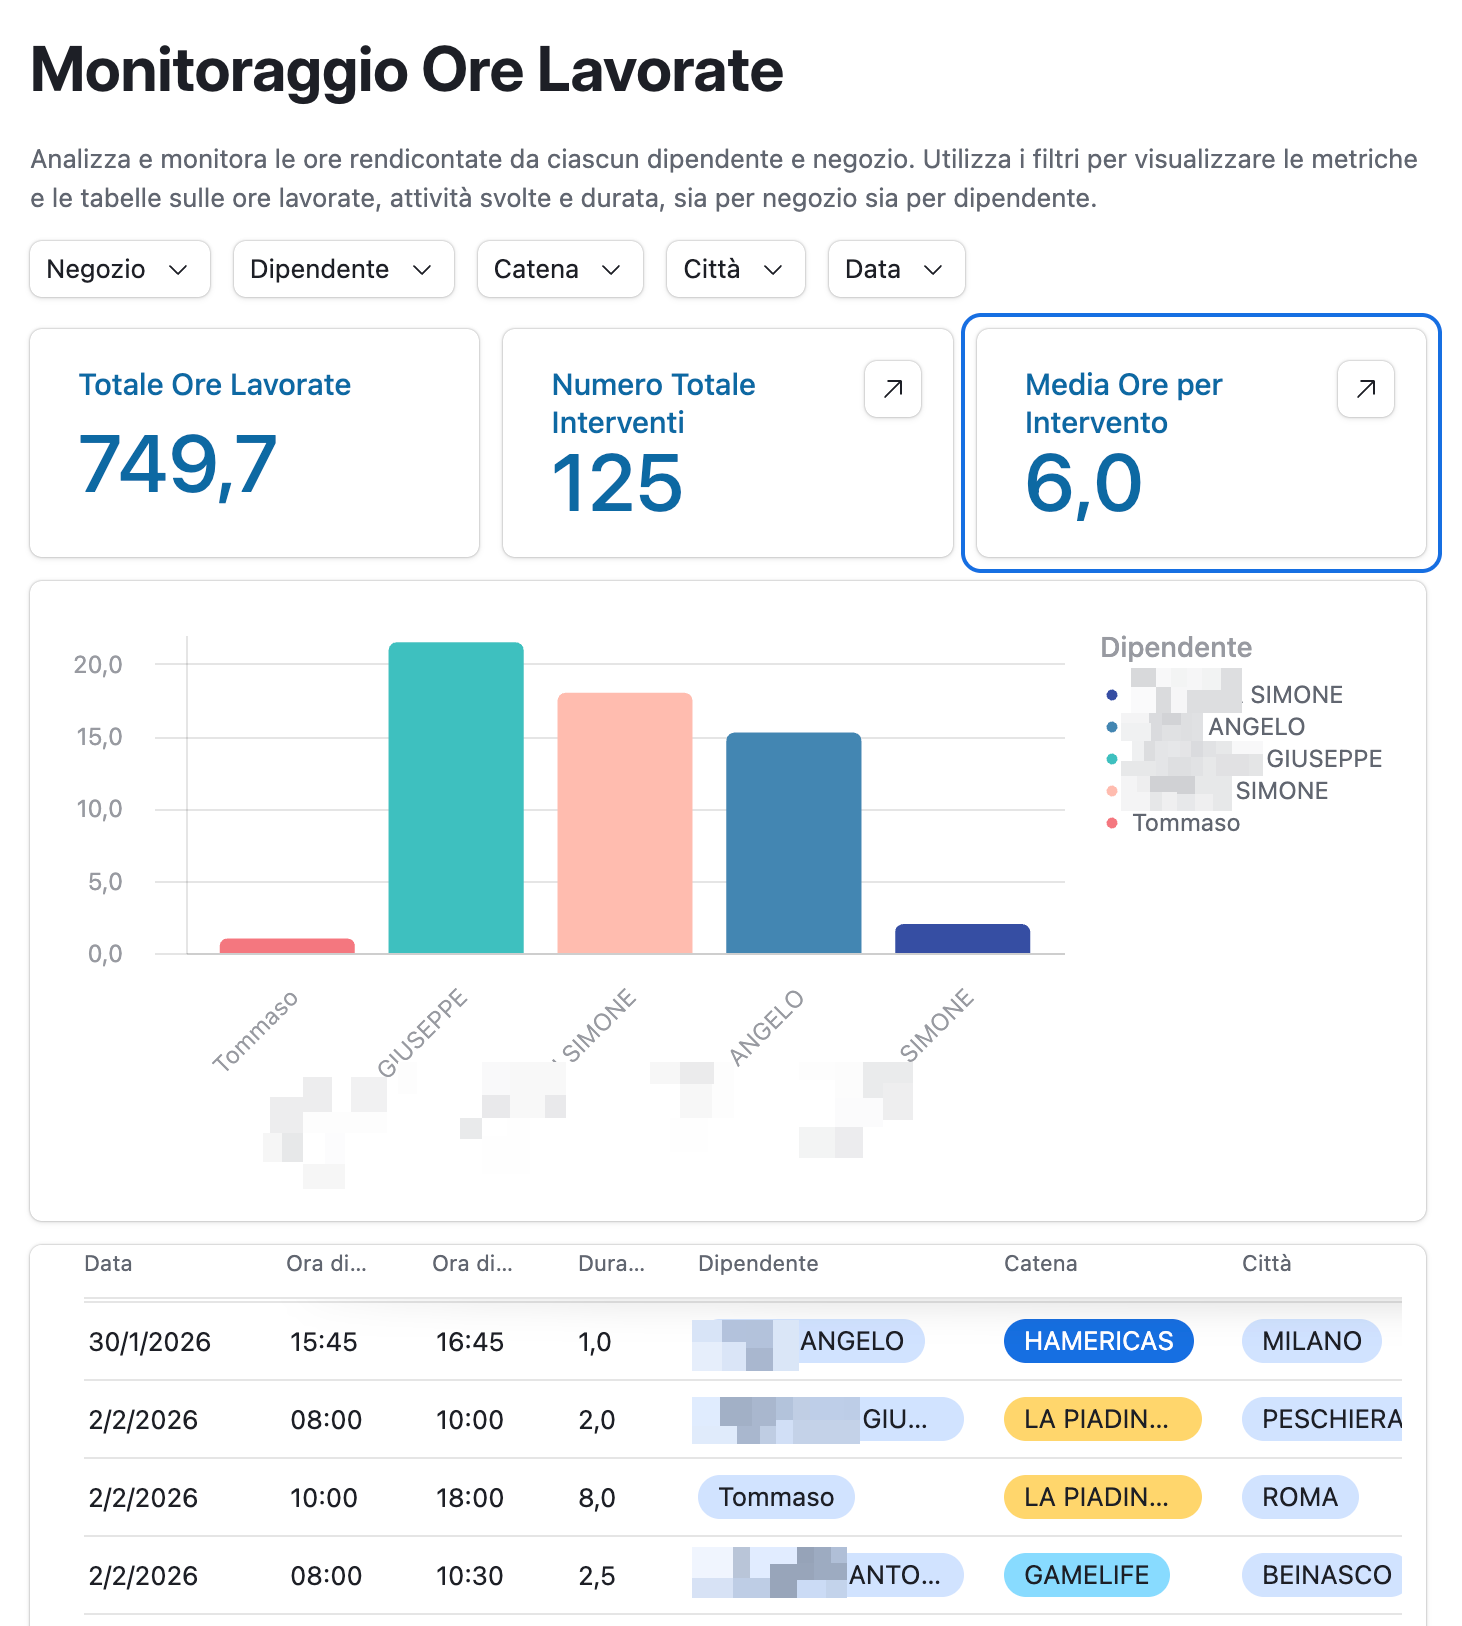Click Tommaso legend red dot
This screenshot has height=1626, width=1462.
point(1112,823)
